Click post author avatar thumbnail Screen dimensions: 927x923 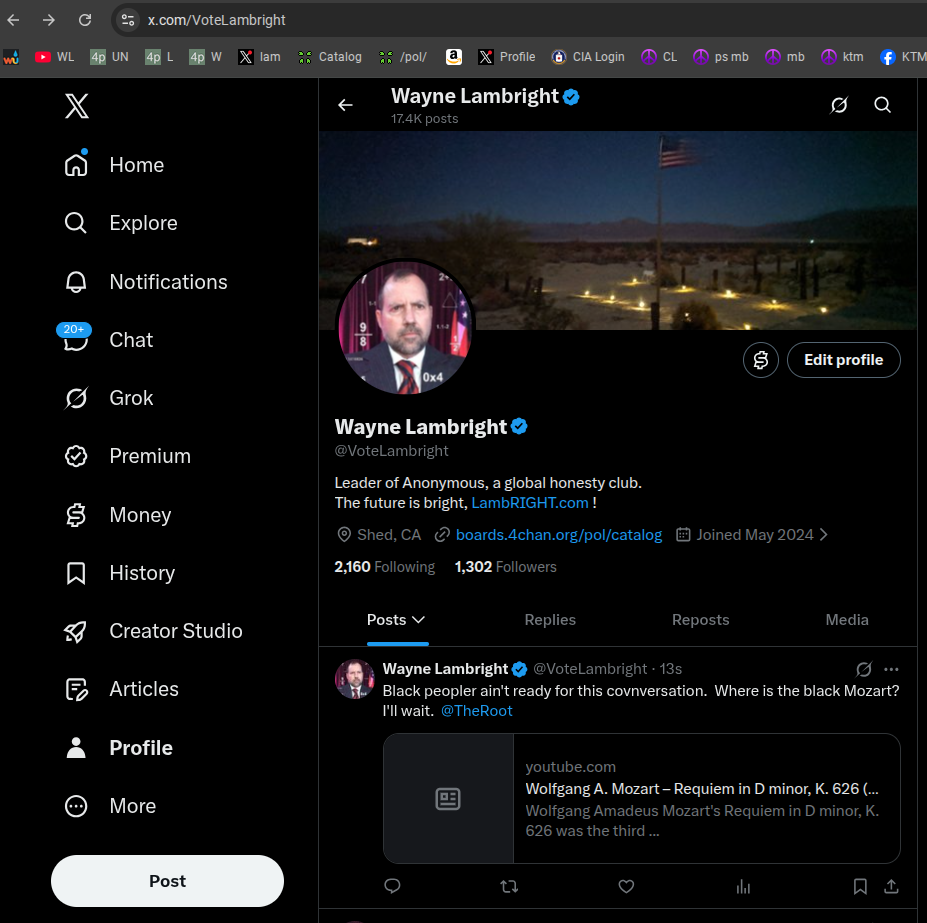[355, 679]
